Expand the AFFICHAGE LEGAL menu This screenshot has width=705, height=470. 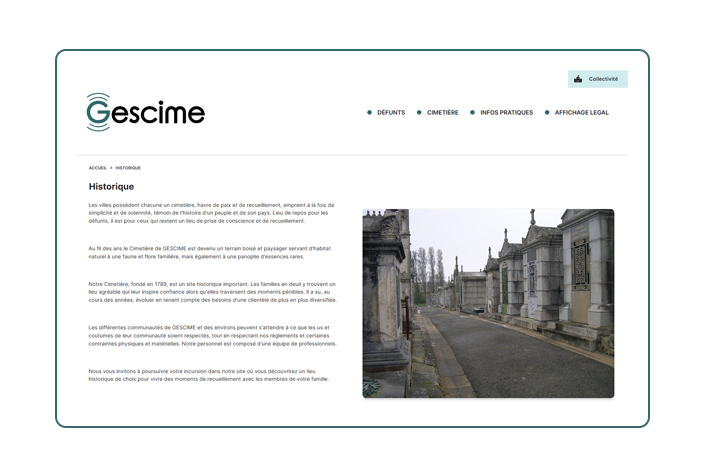pyautogui.click(x=582, y=113)
